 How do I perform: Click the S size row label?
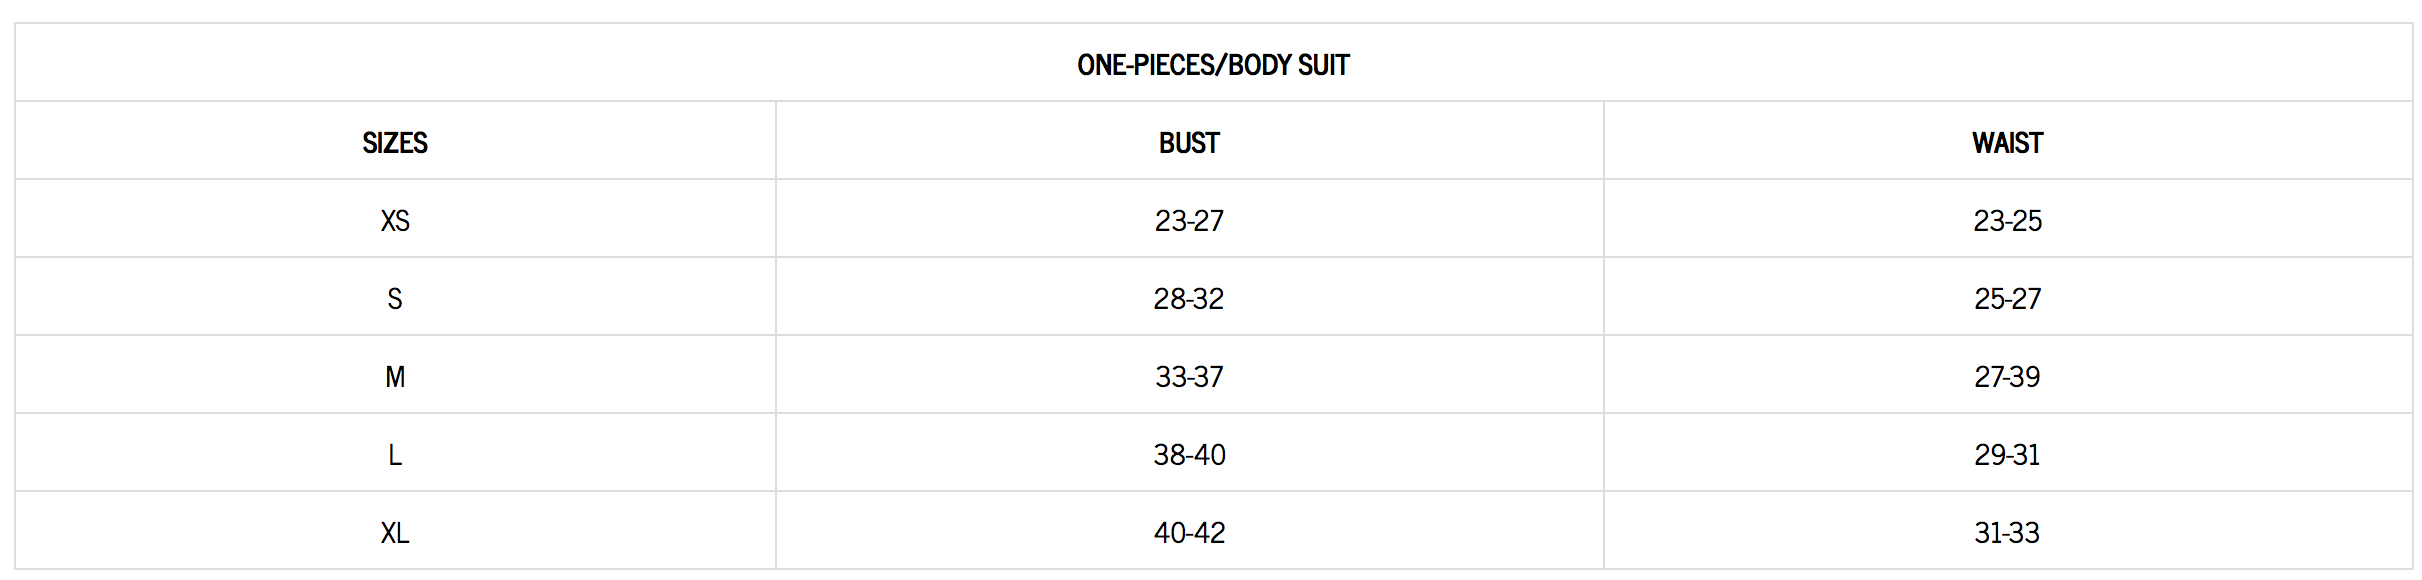[395, 299]
